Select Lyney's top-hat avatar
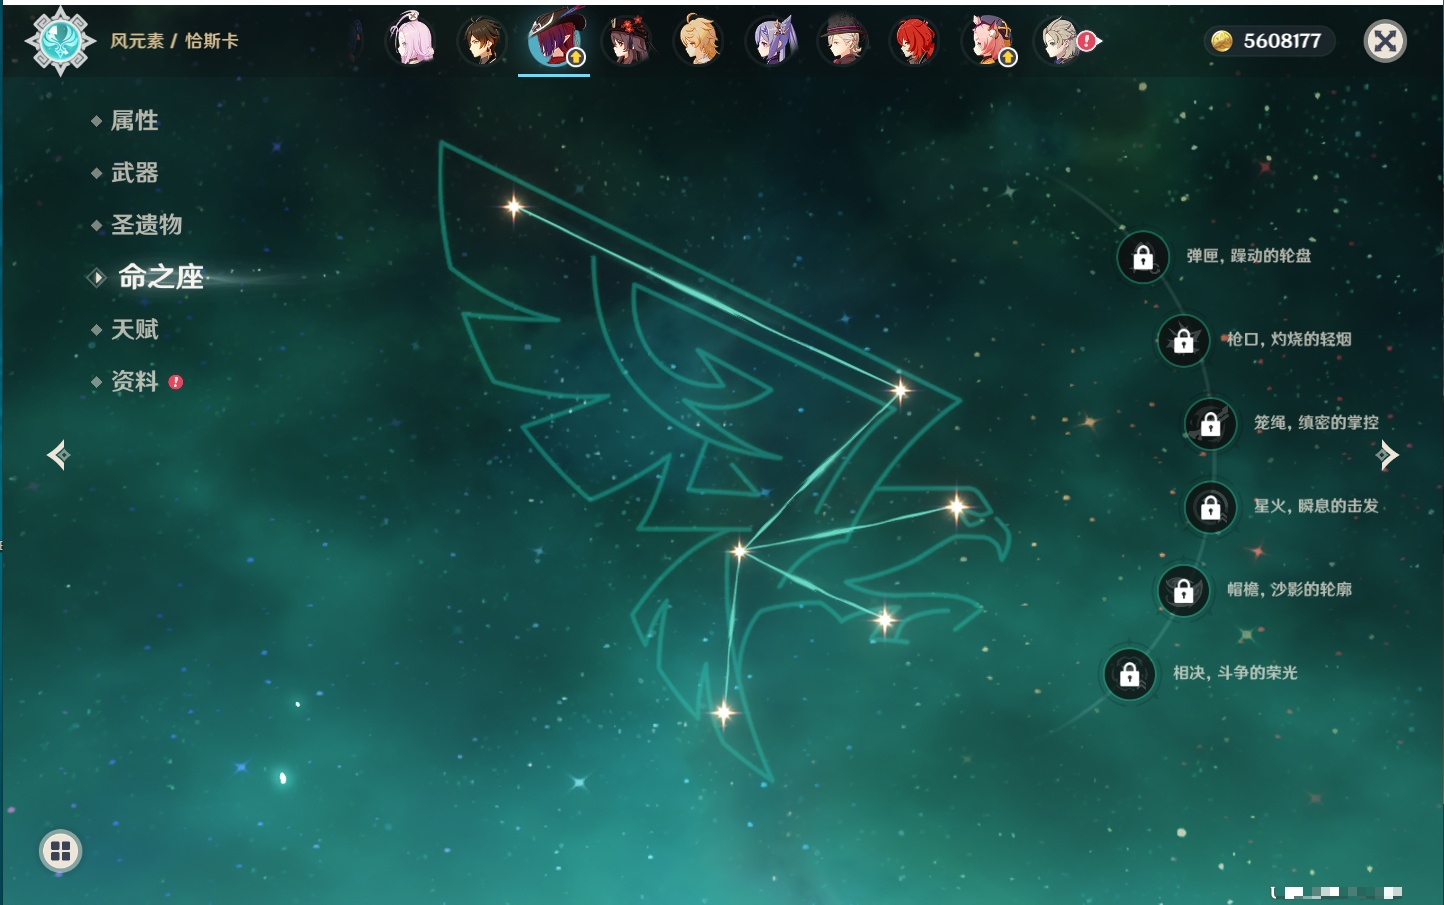The width and height of the screenshot is (1444, 905). click(x=843, y=42)
